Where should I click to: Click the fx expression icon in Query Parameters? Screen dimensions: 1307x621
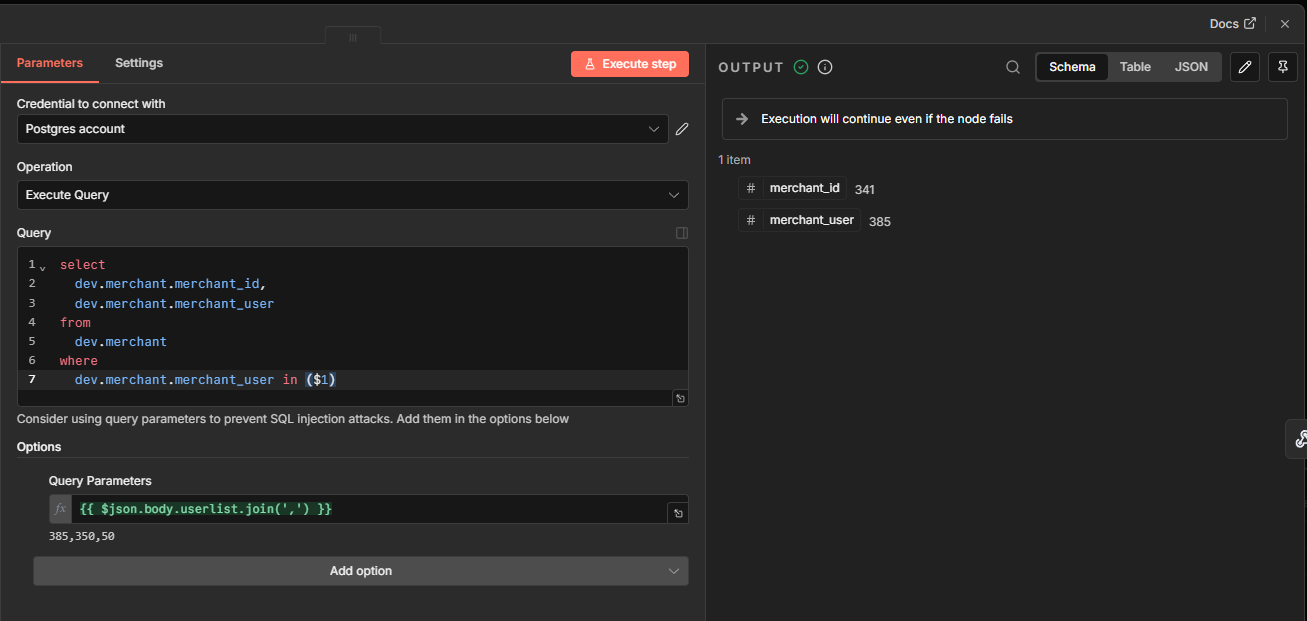[x=60, y=509]
